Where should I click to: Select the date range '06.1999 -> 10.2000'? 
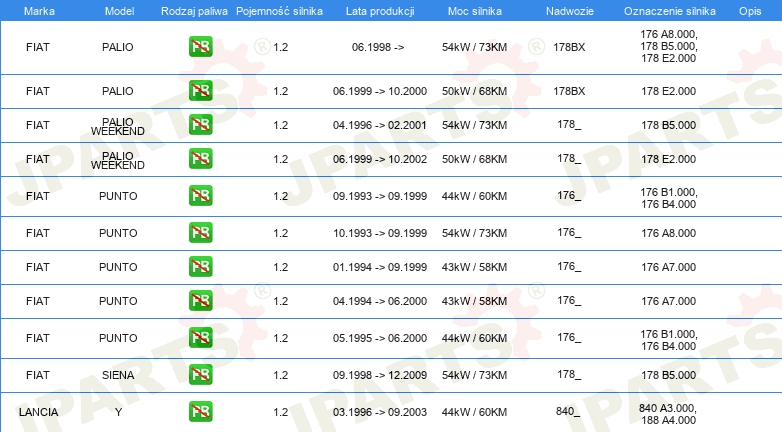(x=380, y=91)
